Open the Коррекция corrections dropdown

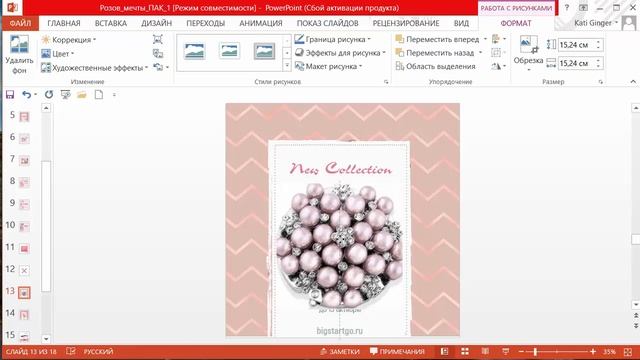tap(69, 40)
